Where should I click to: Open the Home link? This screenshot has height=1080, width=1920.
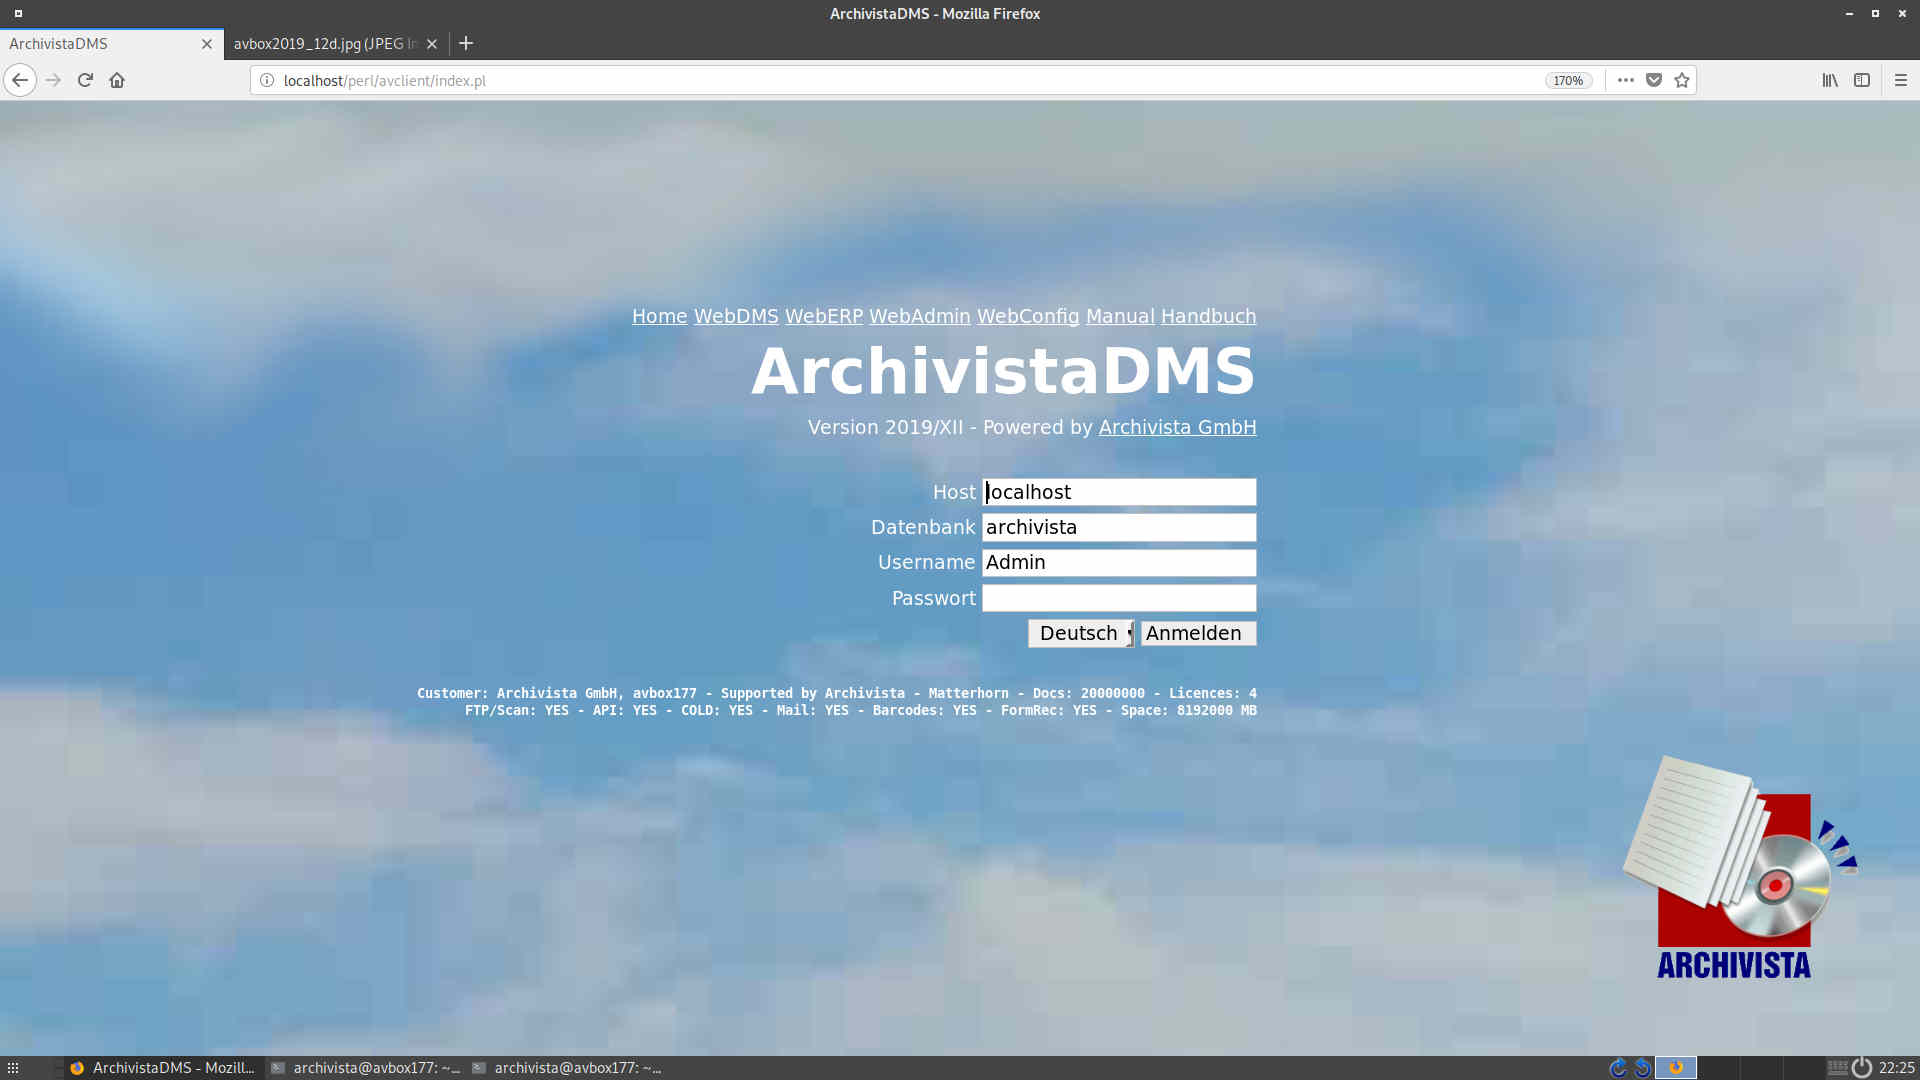(x=659, y=316)
